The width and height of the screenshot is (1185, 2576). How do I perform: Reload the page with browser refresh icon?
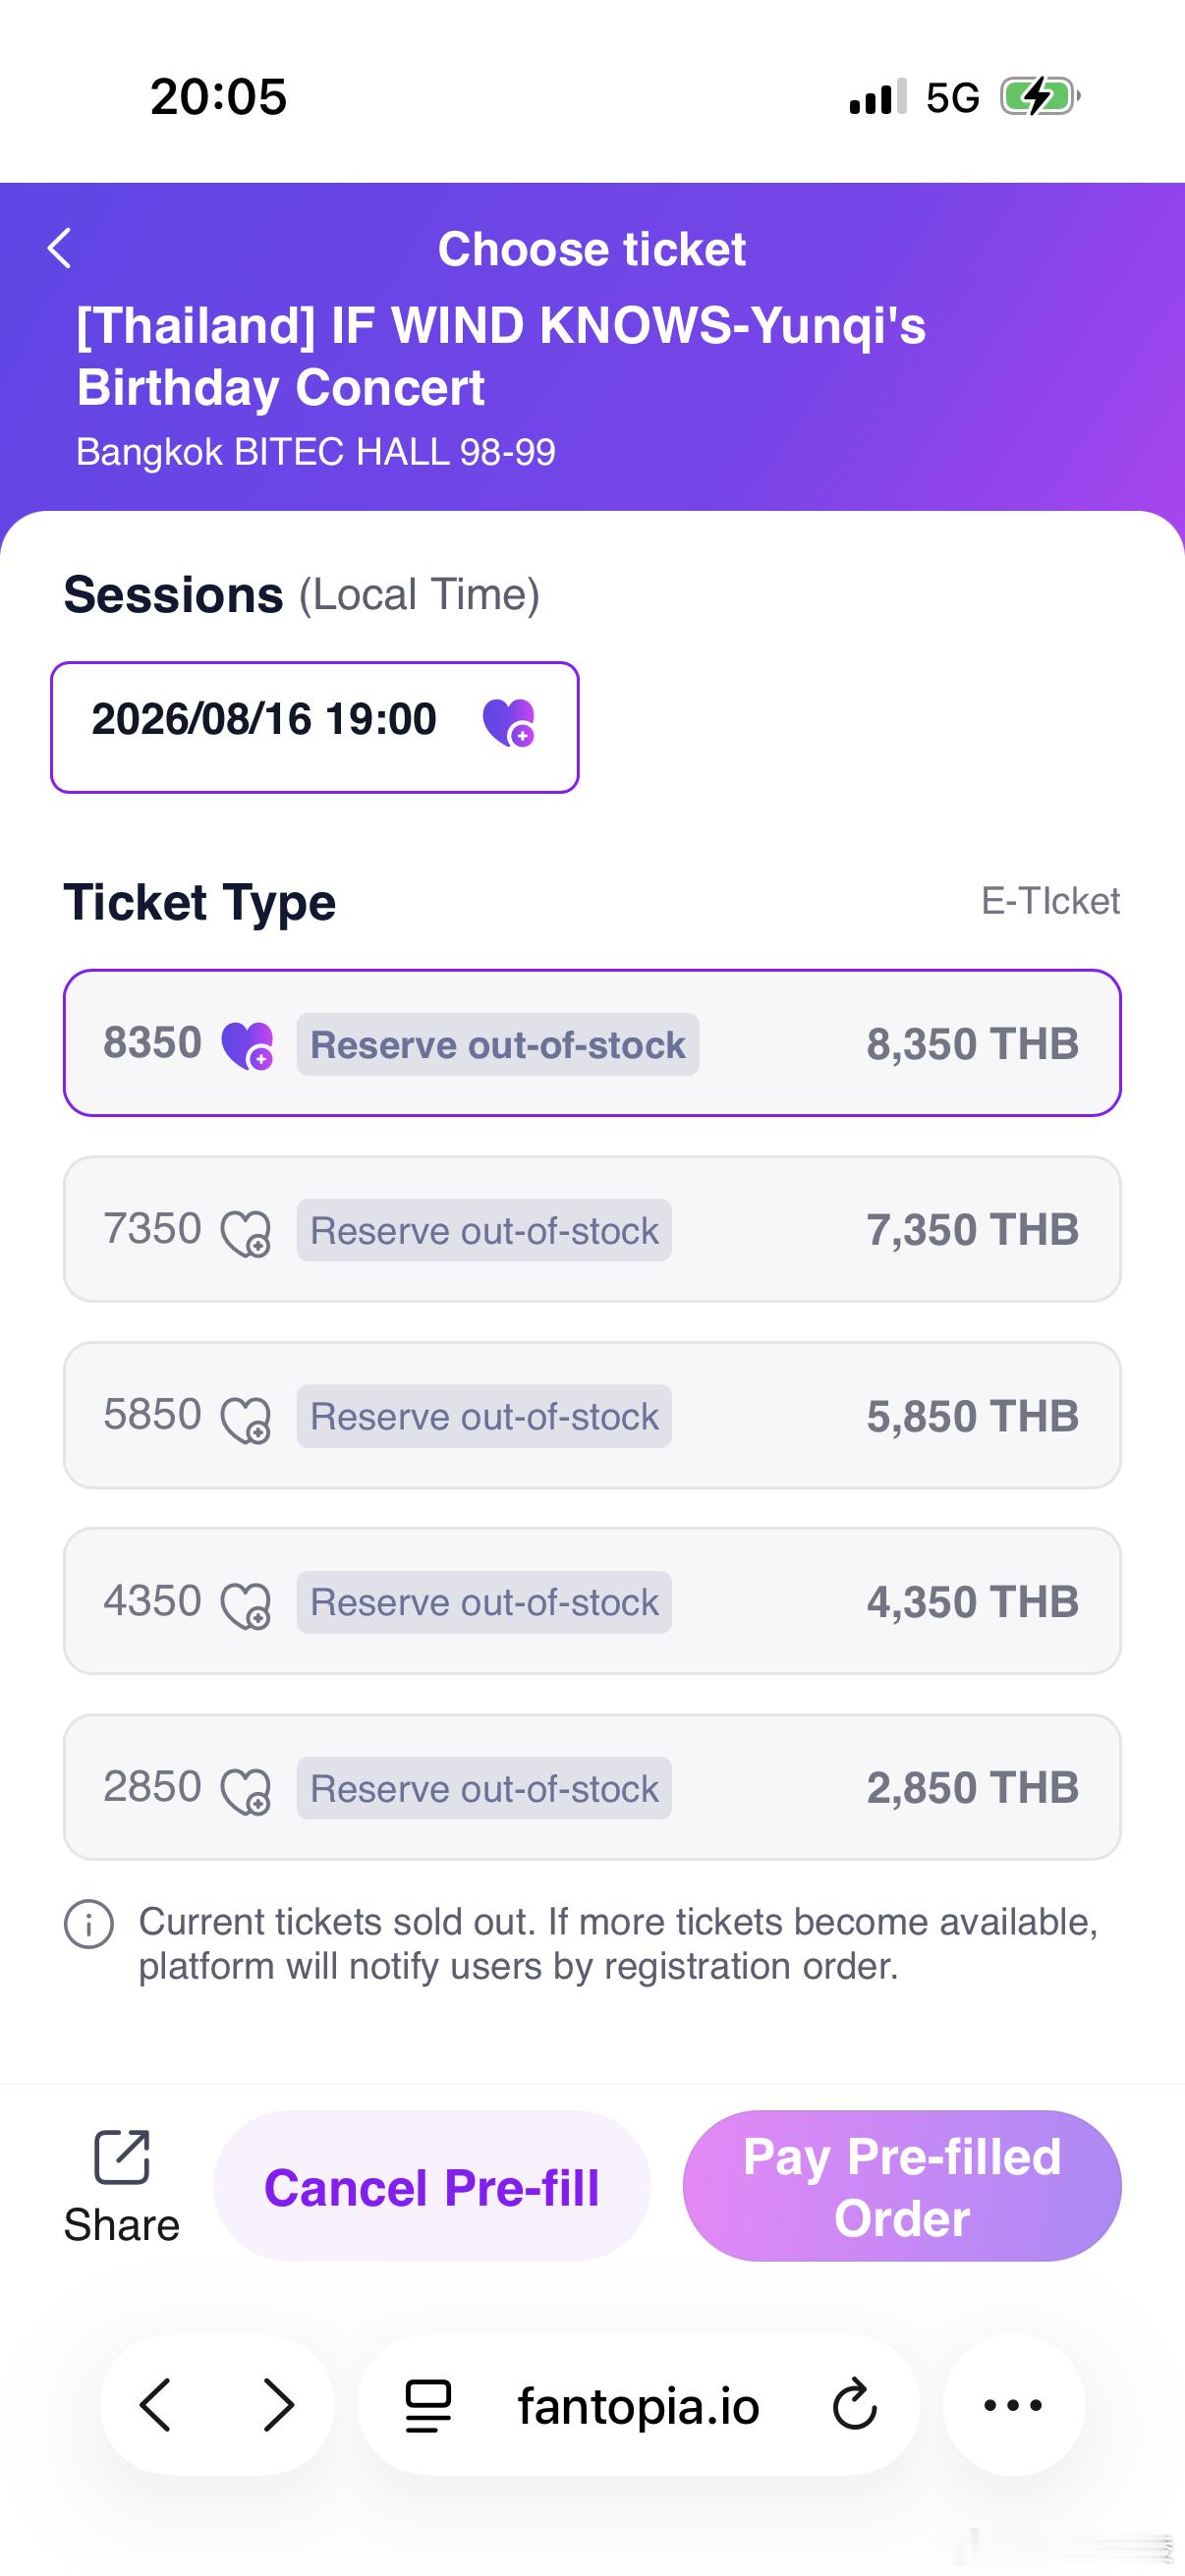[x=854, y=2406]
